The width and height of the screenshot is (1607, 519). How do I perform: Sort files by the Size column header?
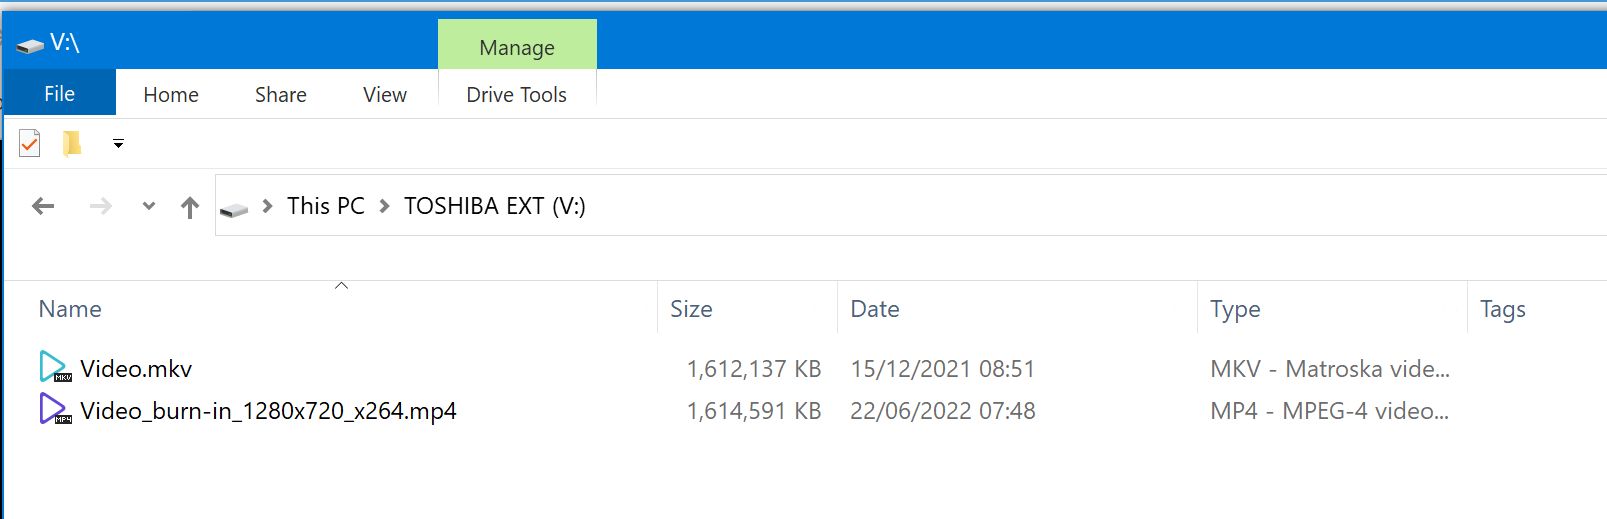pyautogui.click(x=691, y=309)
